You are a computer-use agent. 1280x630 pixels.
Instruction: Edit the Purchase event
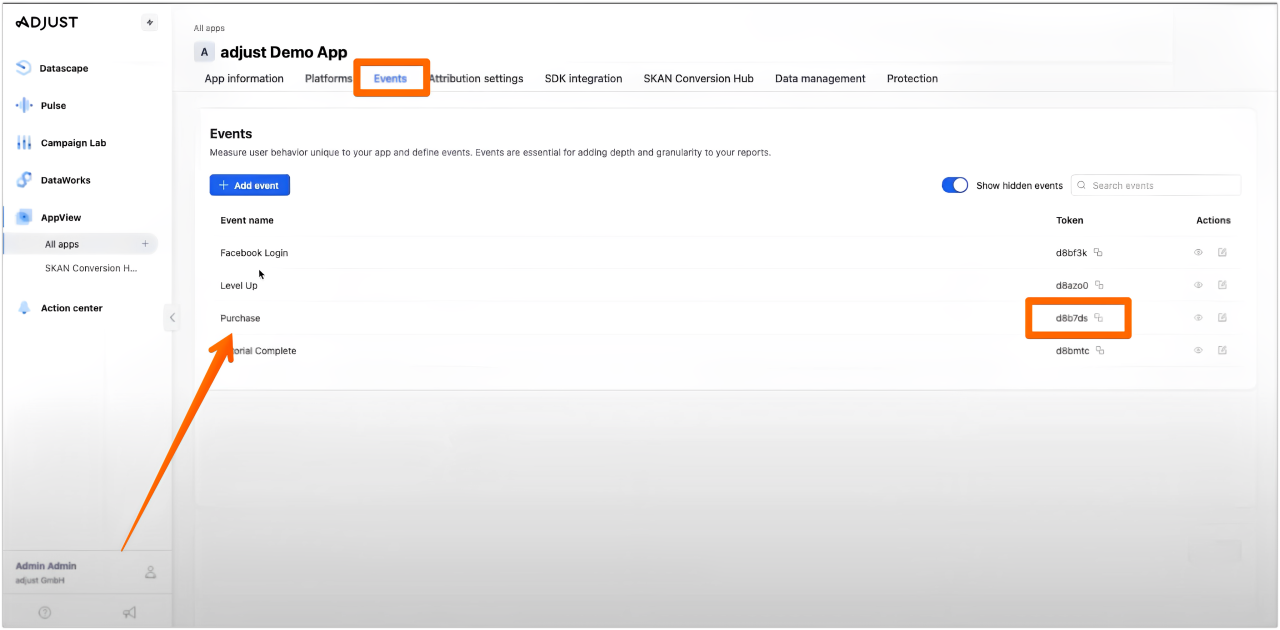point(1222,318)
